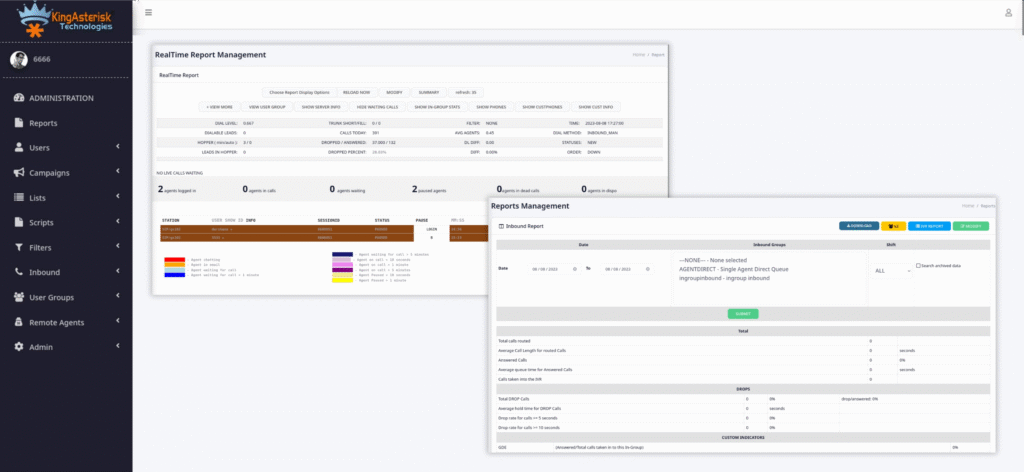This screenshot has width=1024, height=472.
Task: Expand the Inbound submenu chevron
Action: click(x=118, y=272)
